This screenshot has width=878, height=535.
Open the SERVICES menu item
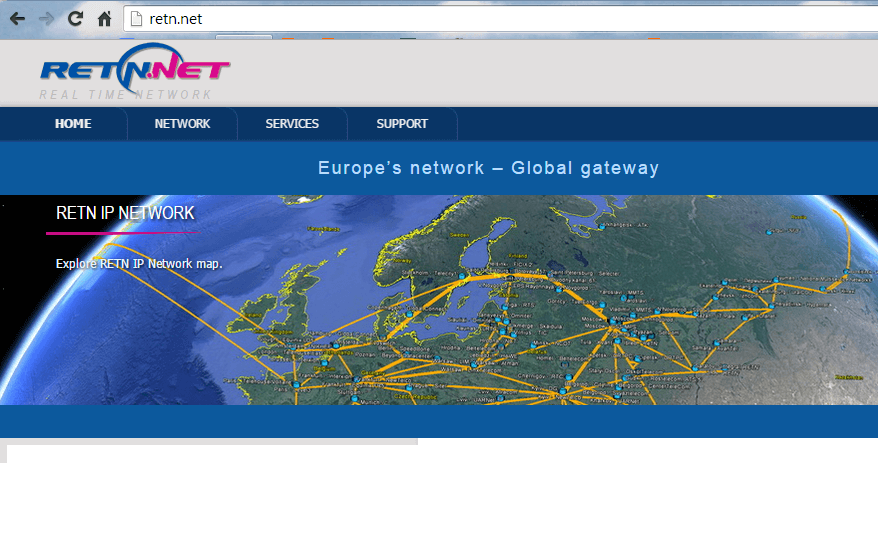(x=292, y=124)
